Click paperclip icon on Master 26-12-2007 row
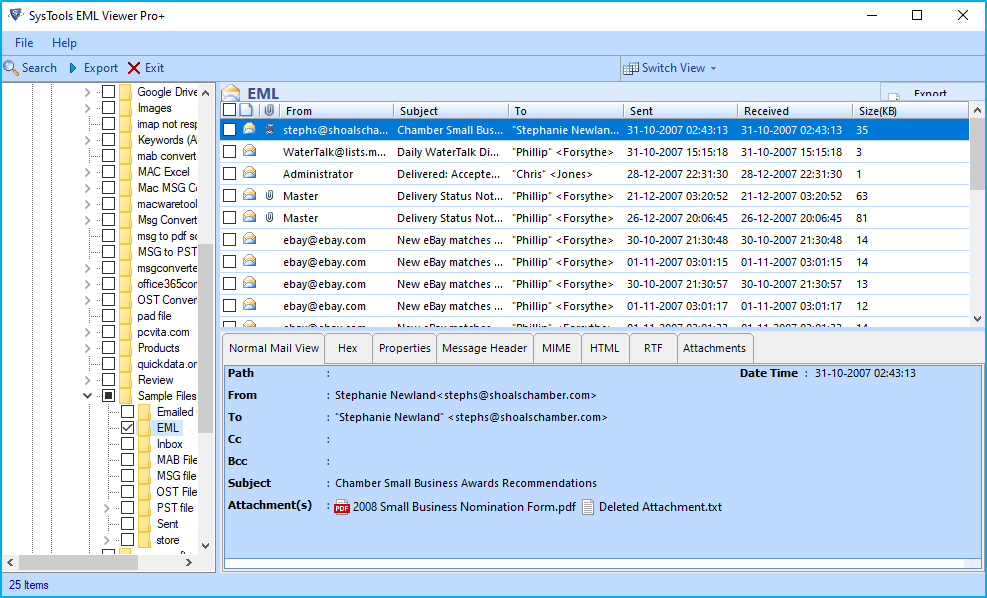This screenshot has width=987, height=598. [x=269, y=218]
